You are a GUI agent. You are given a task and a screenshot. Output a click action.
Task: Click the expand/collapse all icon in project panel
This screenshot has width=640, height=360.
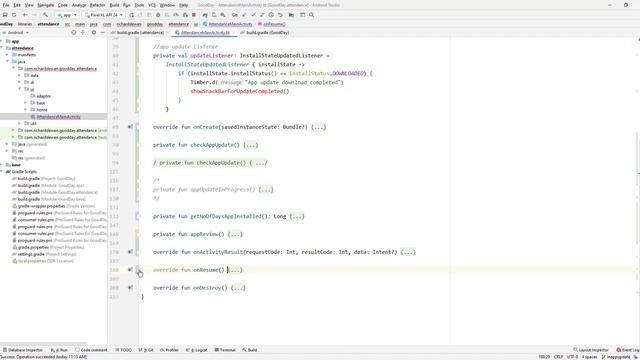pos(82,32)
